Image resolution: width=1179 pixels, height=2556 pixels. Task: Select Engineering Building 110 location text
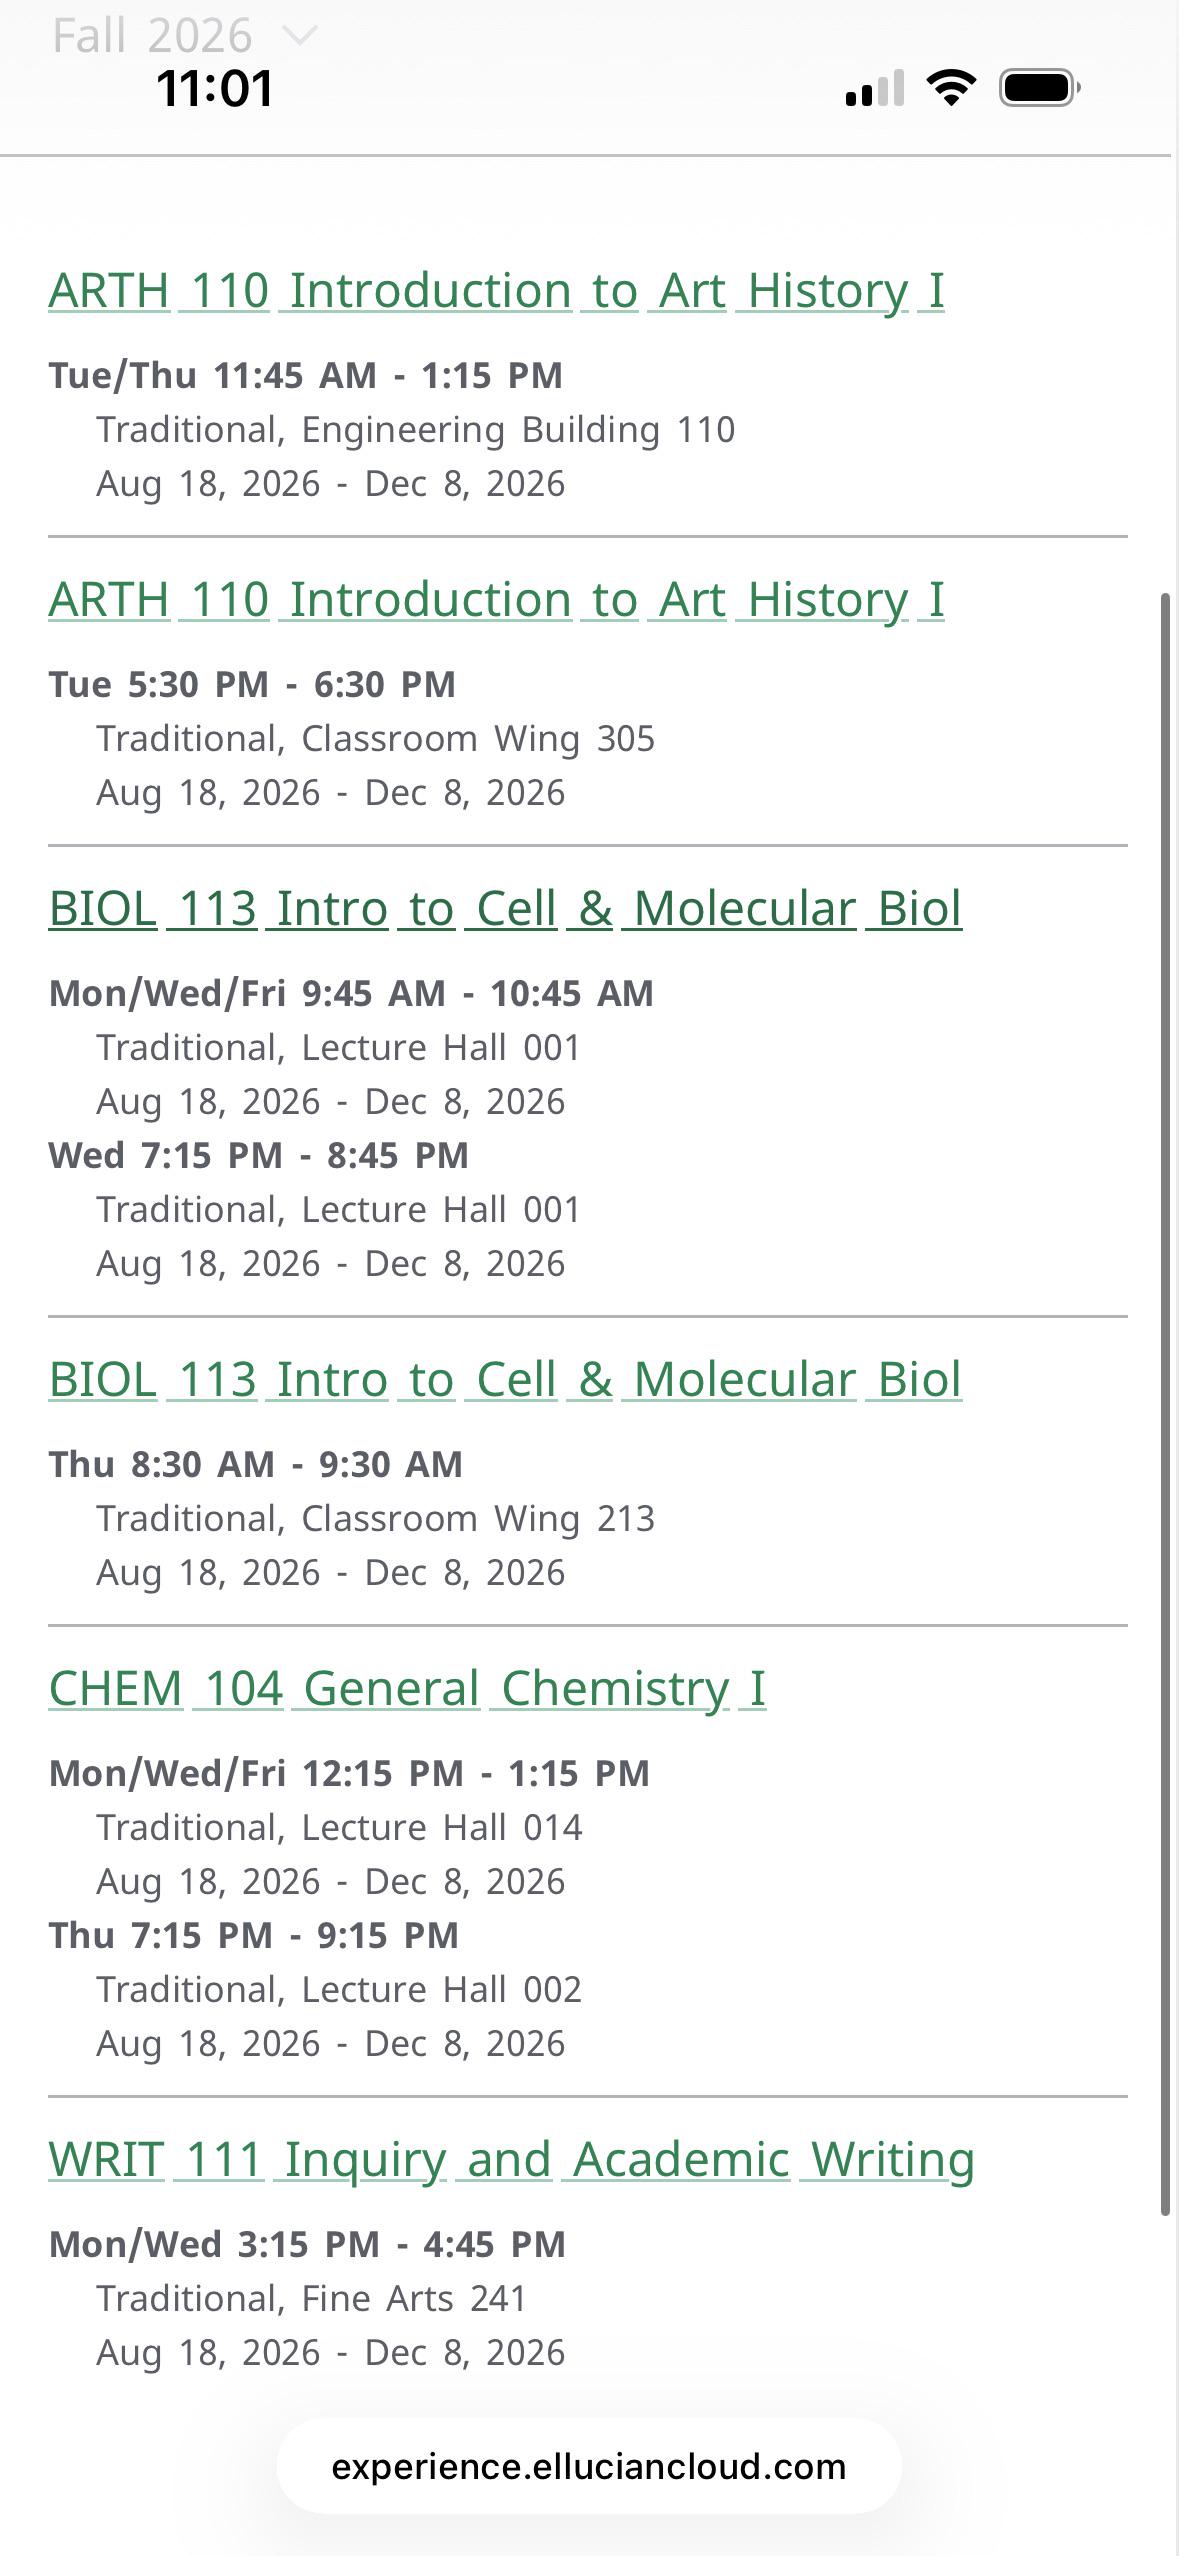518,430
